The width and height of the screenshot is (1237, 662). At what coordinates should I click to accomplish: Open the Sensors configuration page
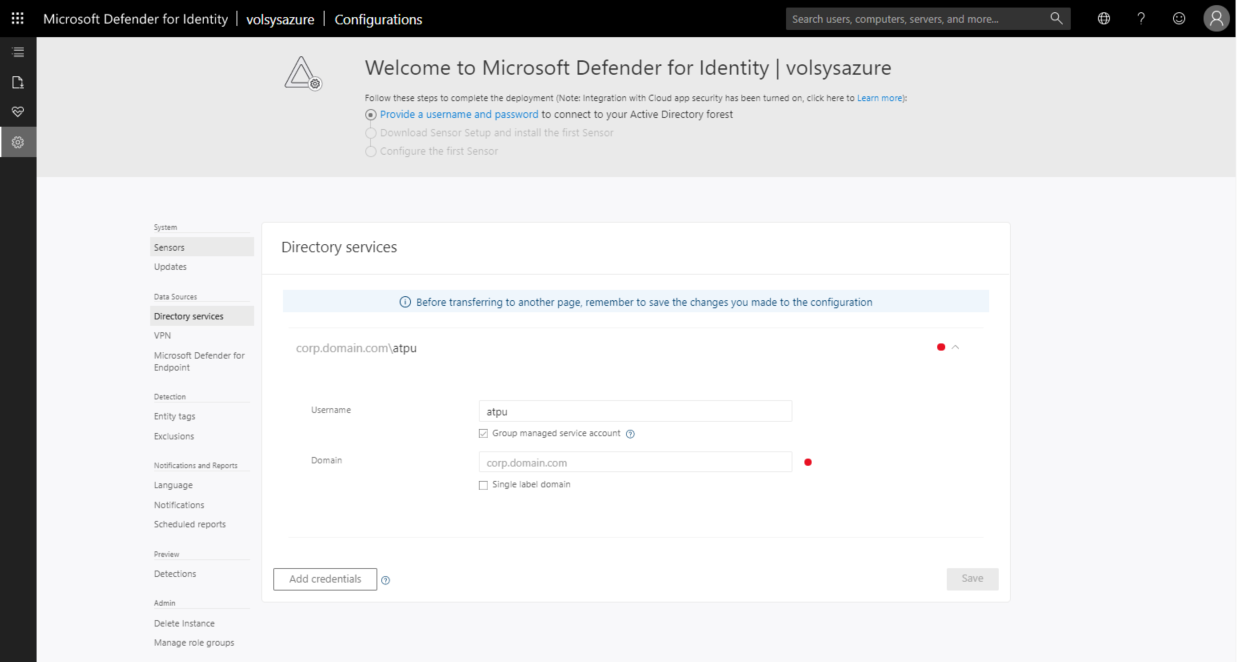click(x=168, y=247)
